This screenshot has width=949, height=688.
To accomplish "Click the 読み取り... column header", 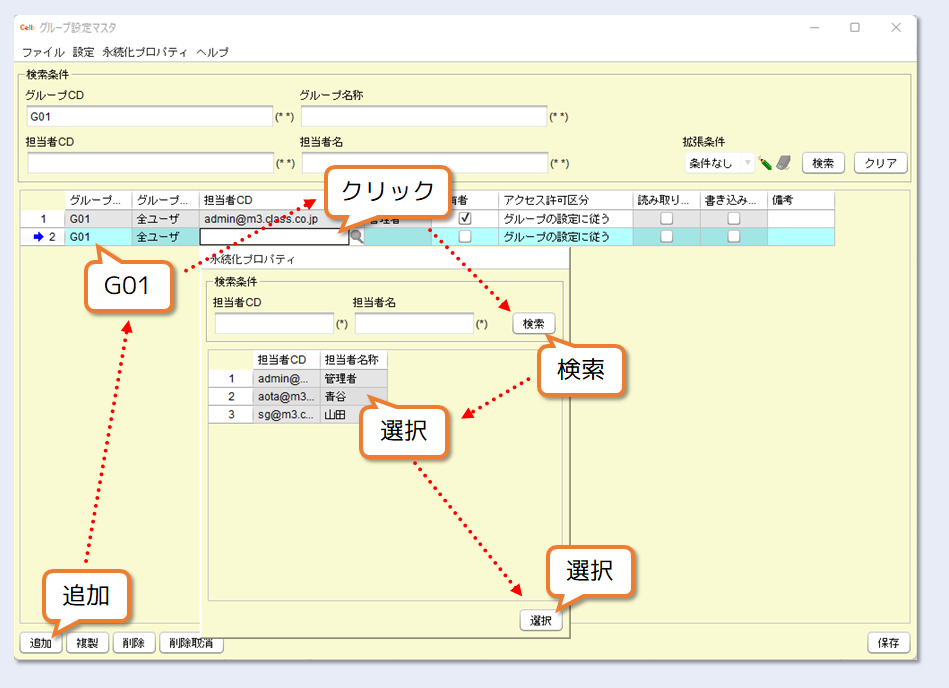I will coord(666,200).
